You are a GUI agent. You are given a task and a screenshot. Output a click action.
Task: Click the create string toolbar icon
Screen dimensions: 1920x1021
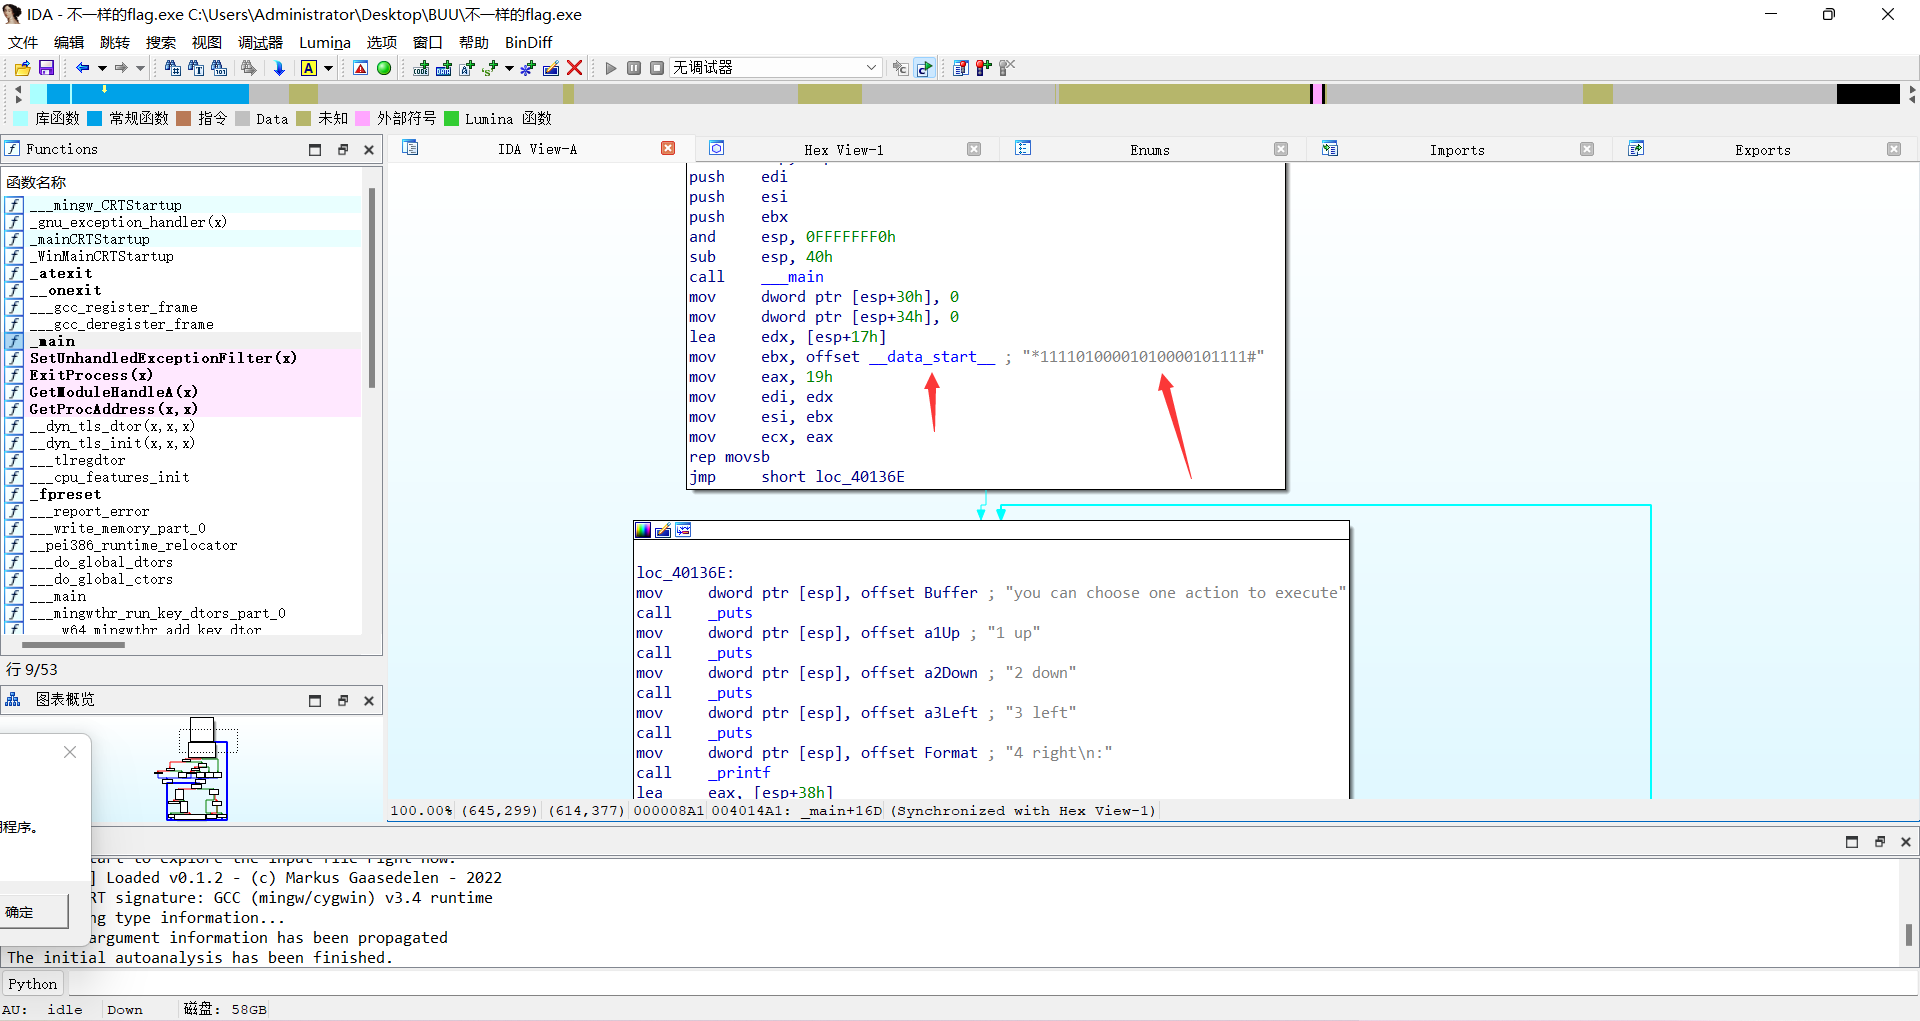pyautogui.click(x=466, y=68)
